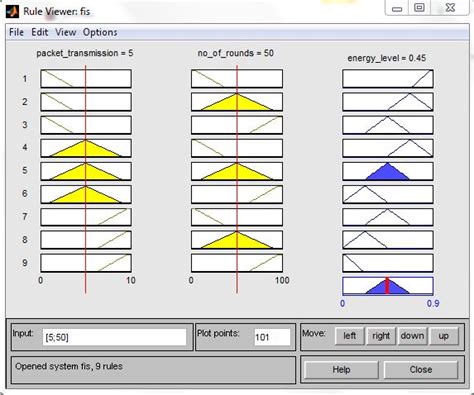Image resolution: width=474 pixels, height=395 pixels.
Task: Click rule 6 packet_transmission yellow plot
Action: coord(86,194)
